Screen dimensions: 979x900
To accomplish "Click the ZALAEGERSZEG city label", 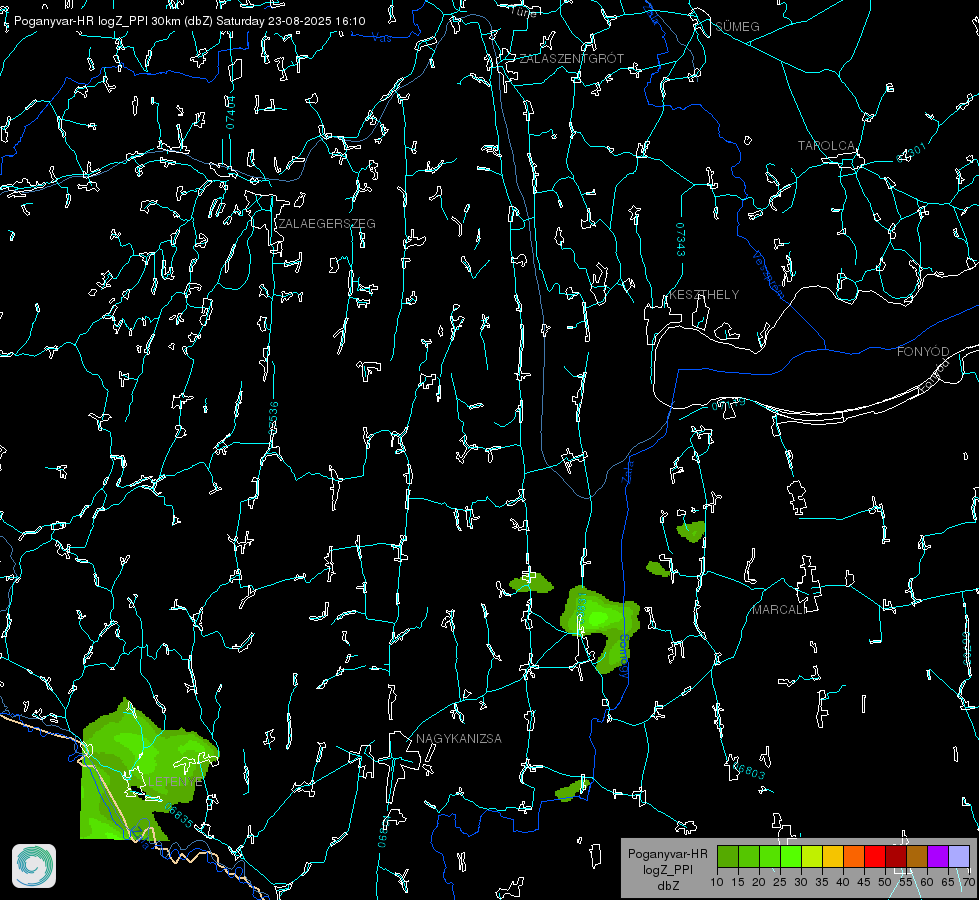I will pos(327,224).
